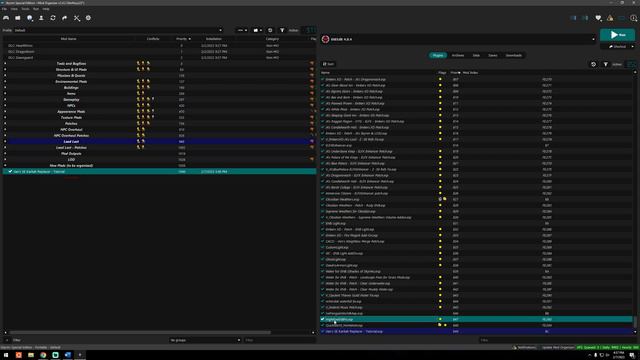This screenshot has height=360, width=640.
Task: Click the restore backup icon above the mod list
Action: [270, 30]
